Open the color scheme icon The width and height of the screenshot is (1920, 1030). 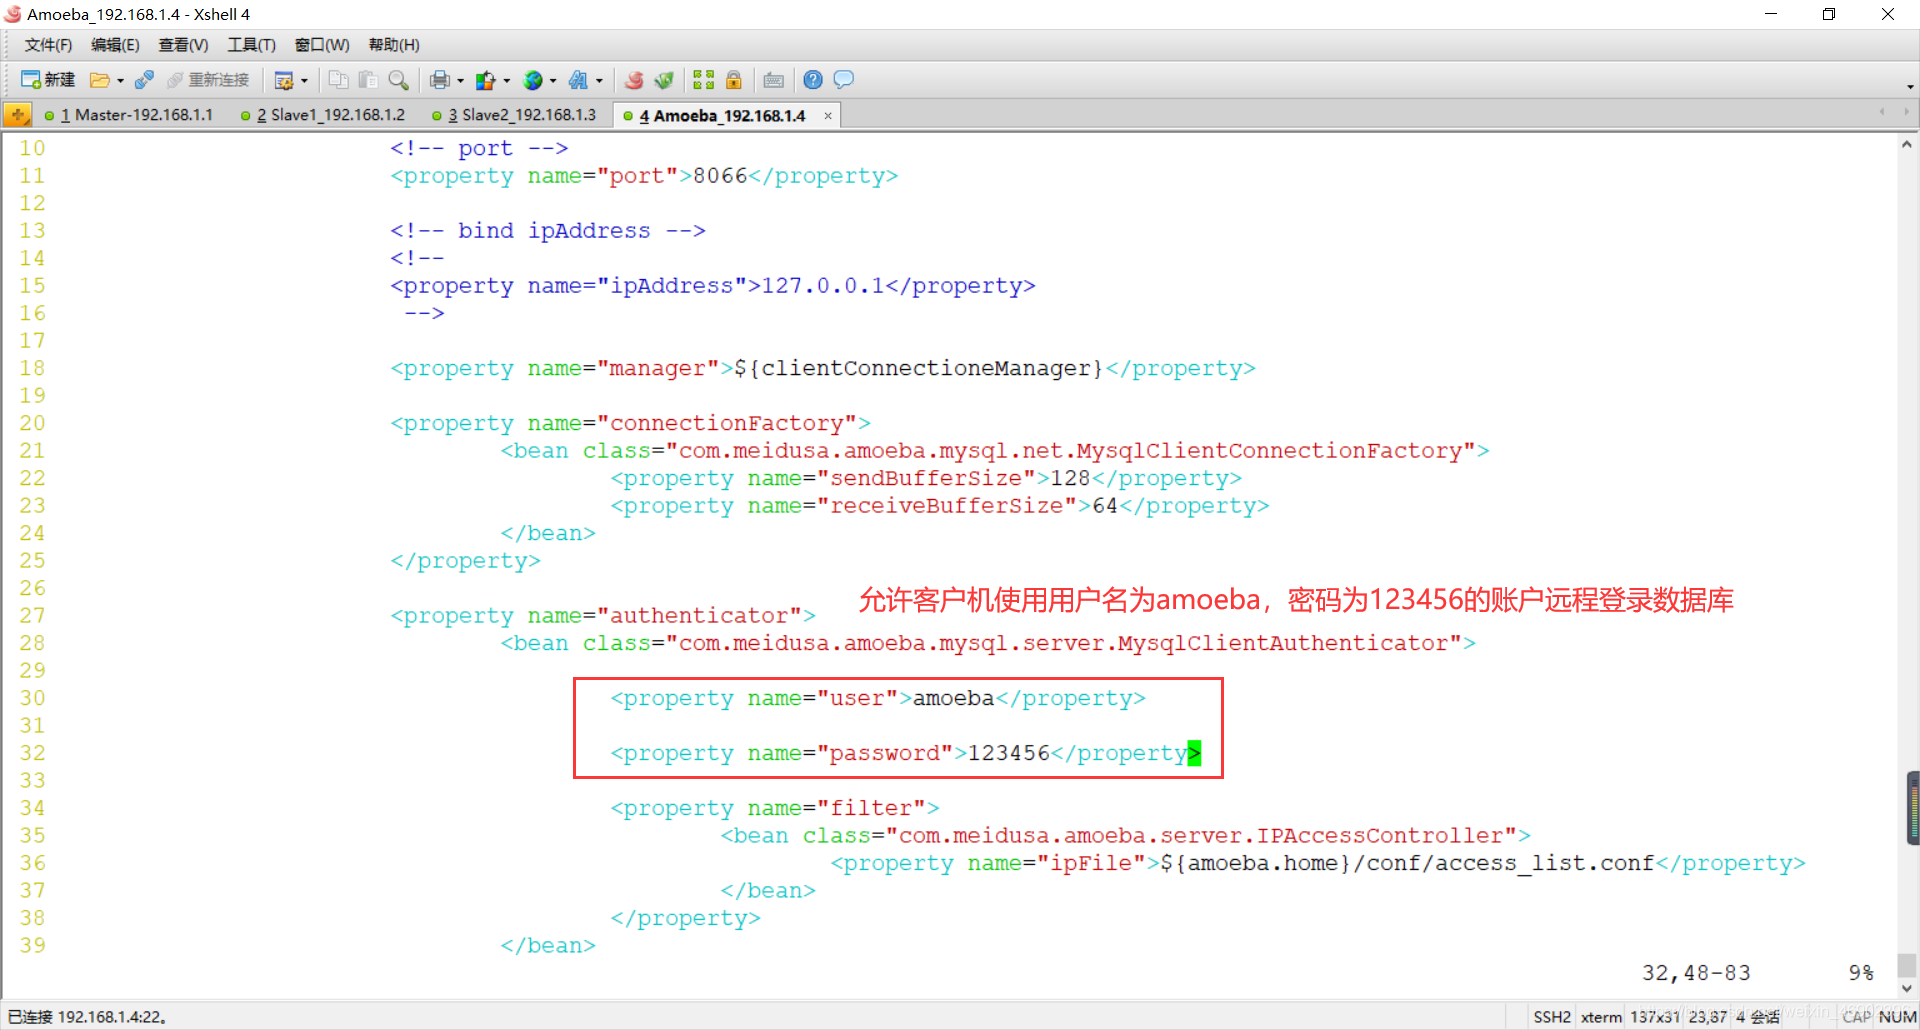tap(486, 80)
